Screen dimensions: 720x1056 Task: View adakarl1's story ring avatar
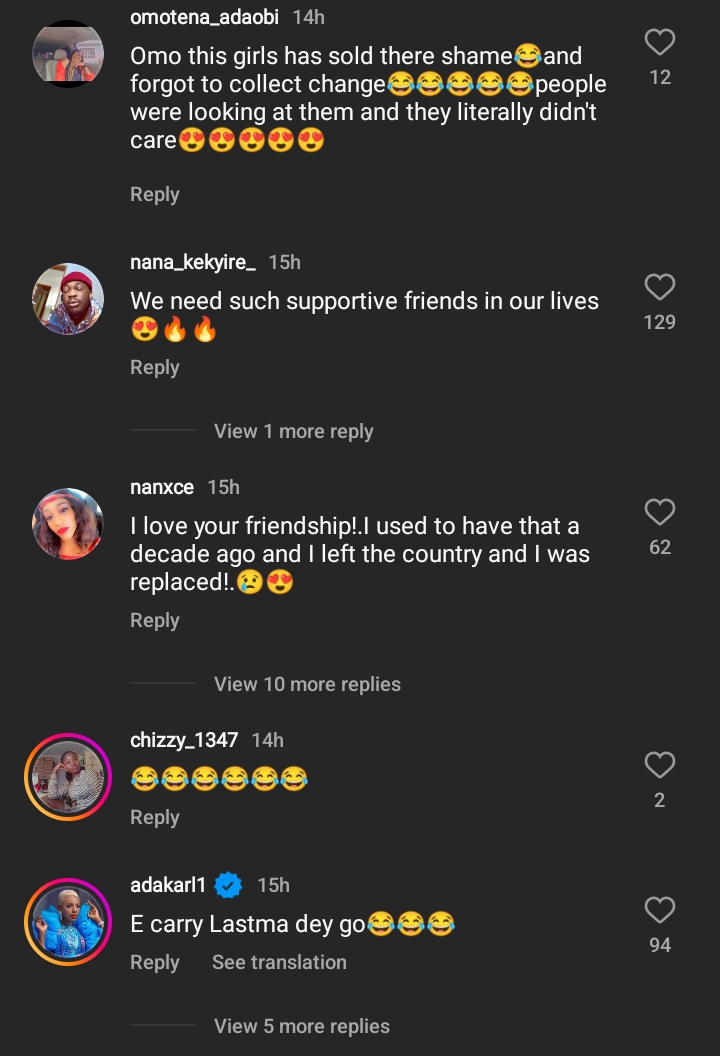pos(68,922)
